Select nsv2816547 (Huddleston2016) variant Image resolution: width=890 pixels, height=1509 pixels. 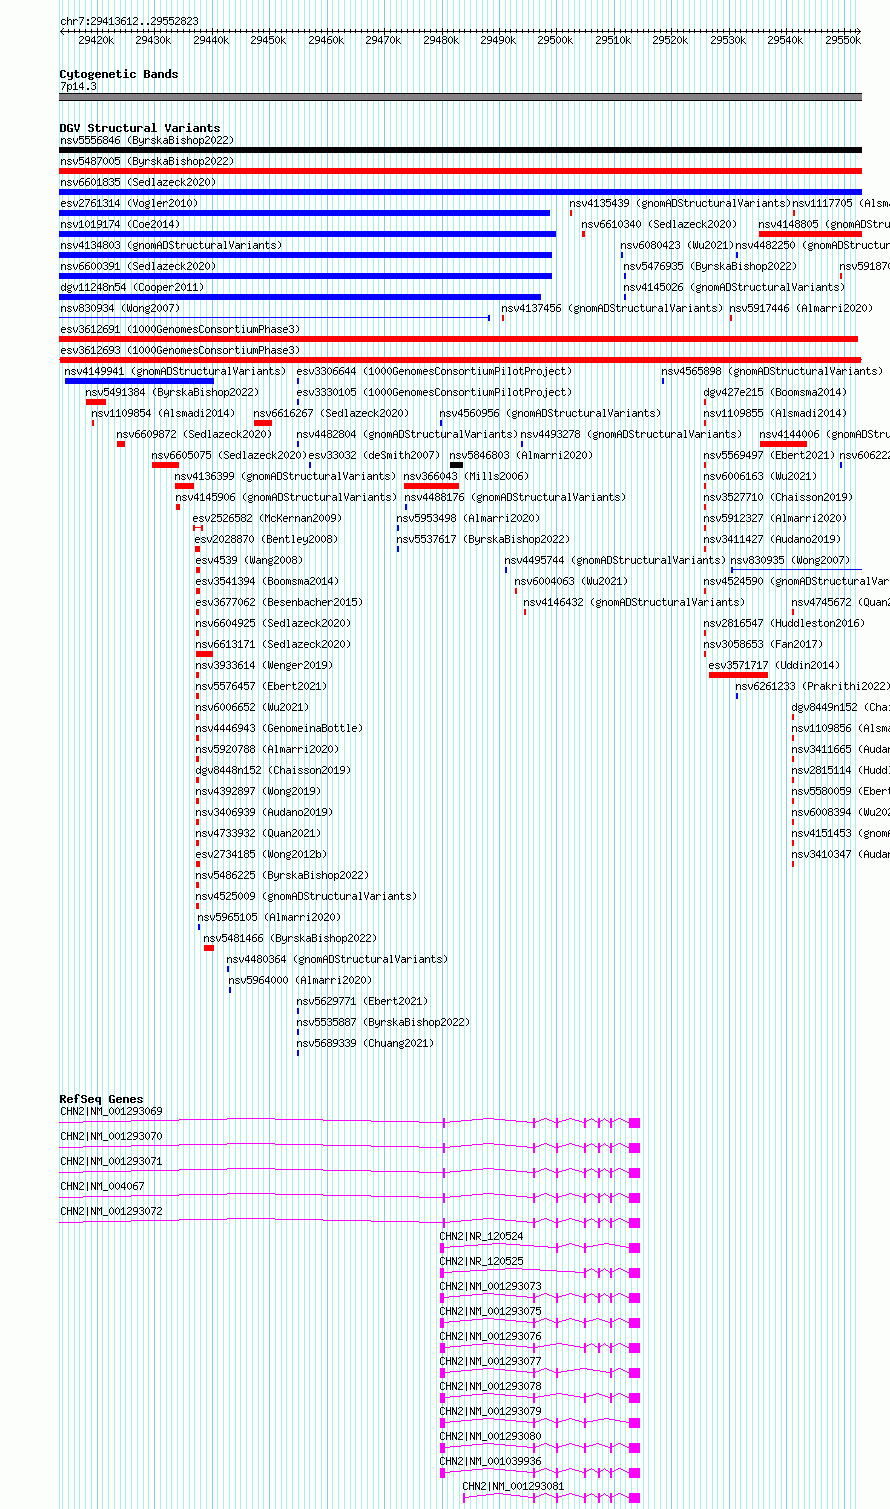[782, 623]
